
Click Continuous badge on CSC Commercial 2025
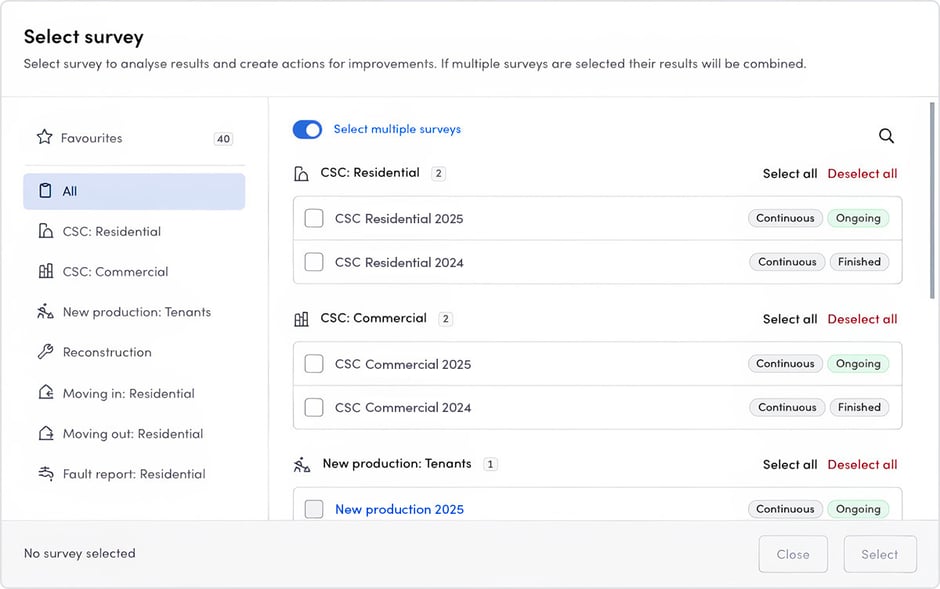pyautogui.click(x=785, y=364)
